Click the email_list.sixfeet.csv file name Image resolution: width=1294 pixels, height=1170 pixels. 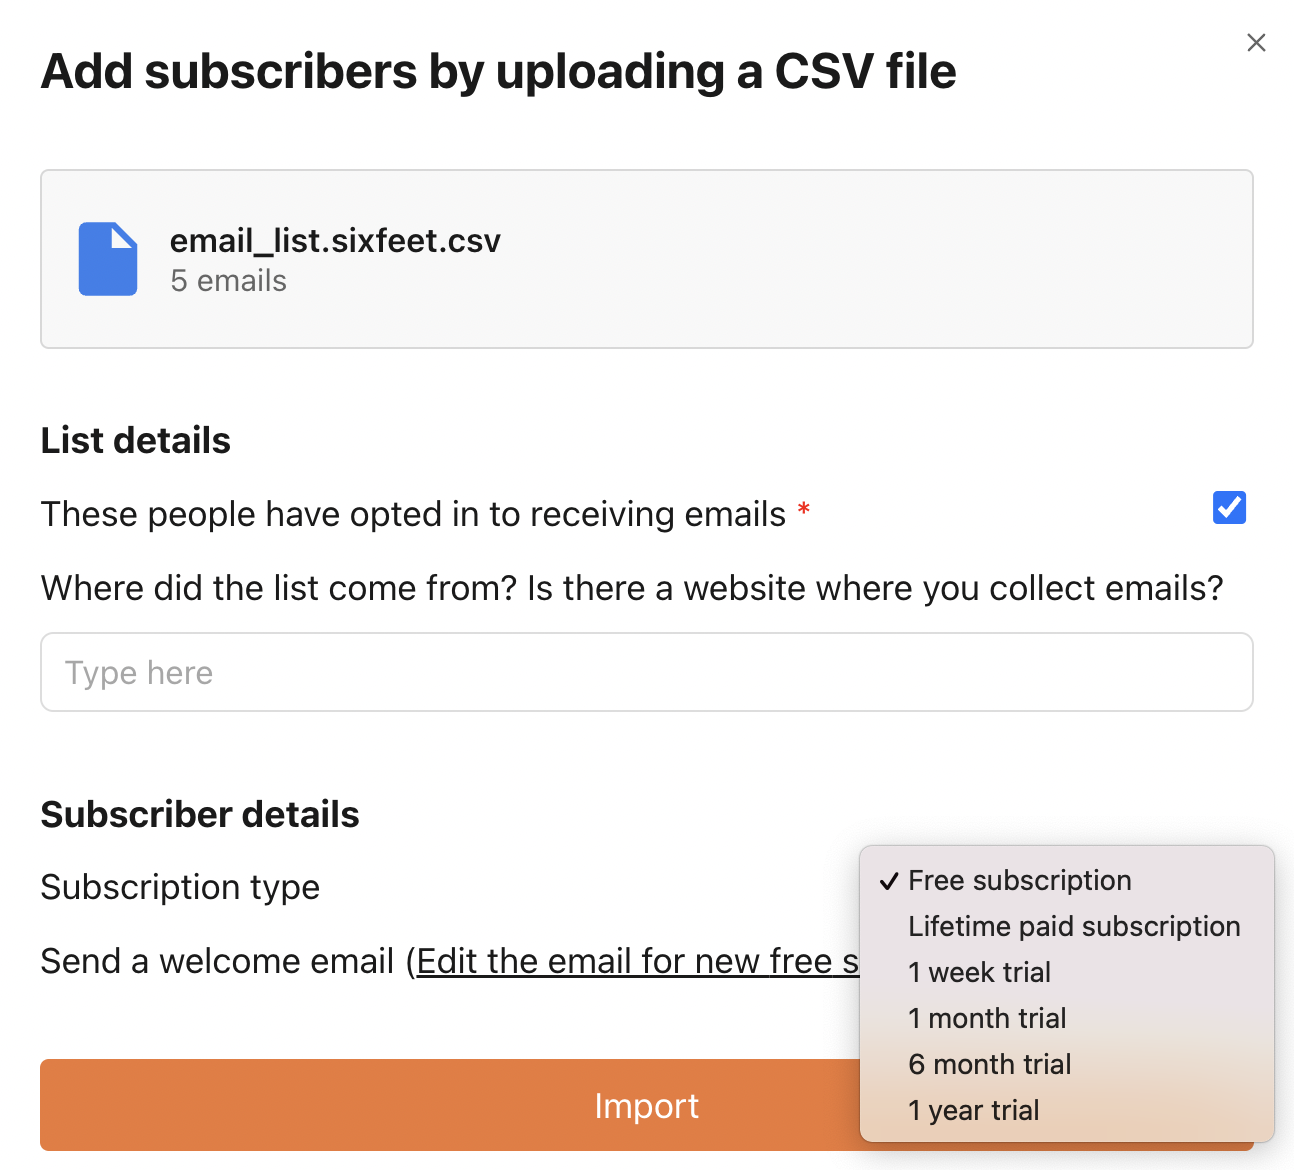[x=335, y=240]
